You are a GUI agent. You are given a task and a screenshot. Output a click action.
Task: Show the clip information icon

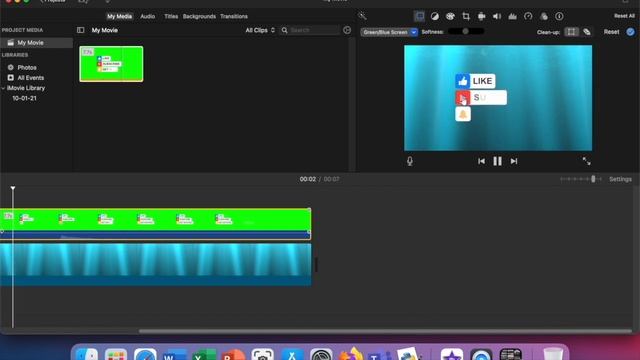click(559, 16)
